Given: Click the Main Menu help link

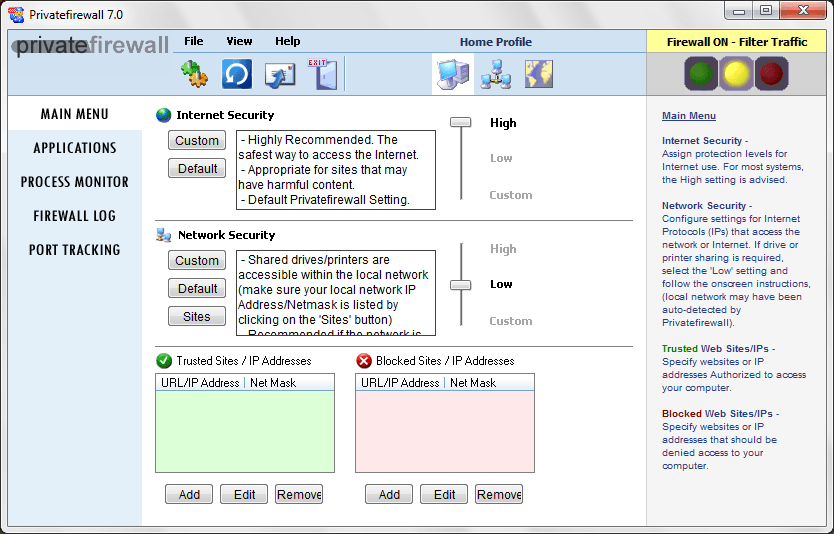Looking at the screenshot, I should pos(689,115).
